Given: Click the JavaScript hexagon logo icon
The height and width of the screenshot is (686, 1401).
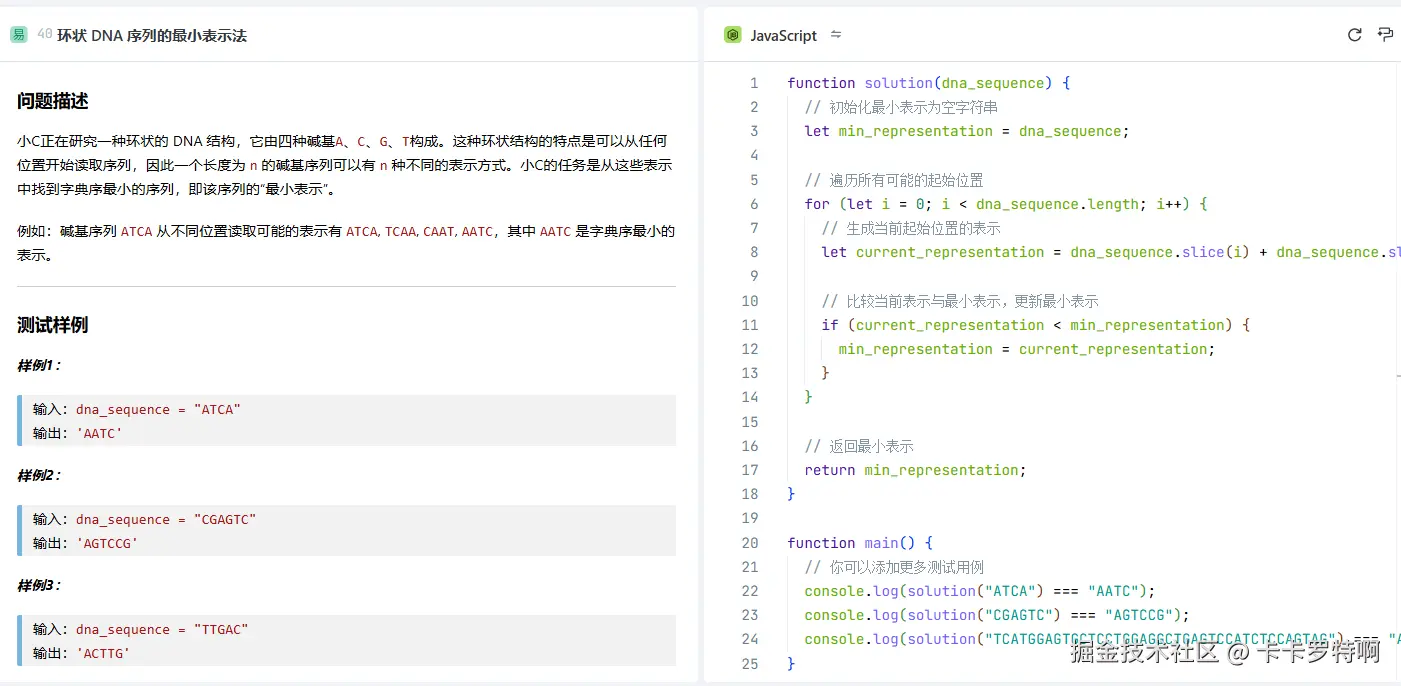Looking at the screenshot, I should pyautogui.click(x=733, y=35).
